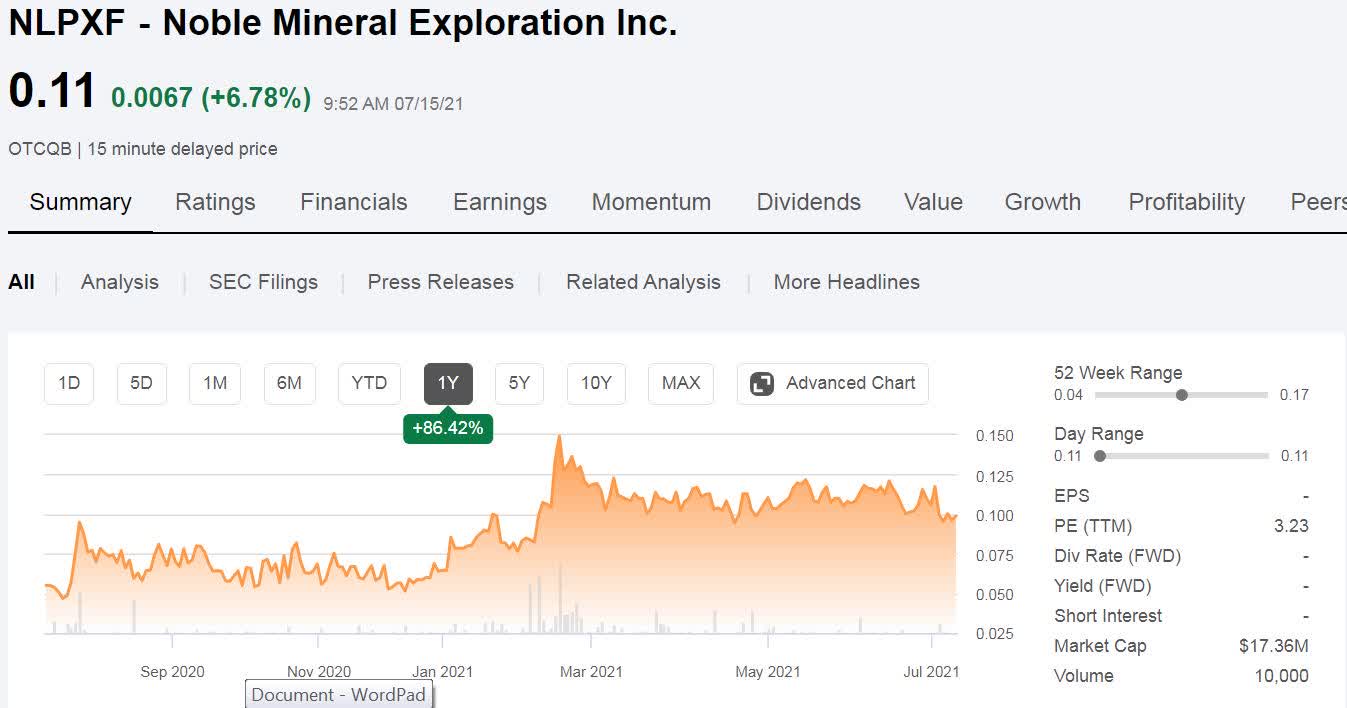Image resolution: width=1347 pixels, height=708 pixels.
Task: Select the 1D chart range
Action: 69,383
